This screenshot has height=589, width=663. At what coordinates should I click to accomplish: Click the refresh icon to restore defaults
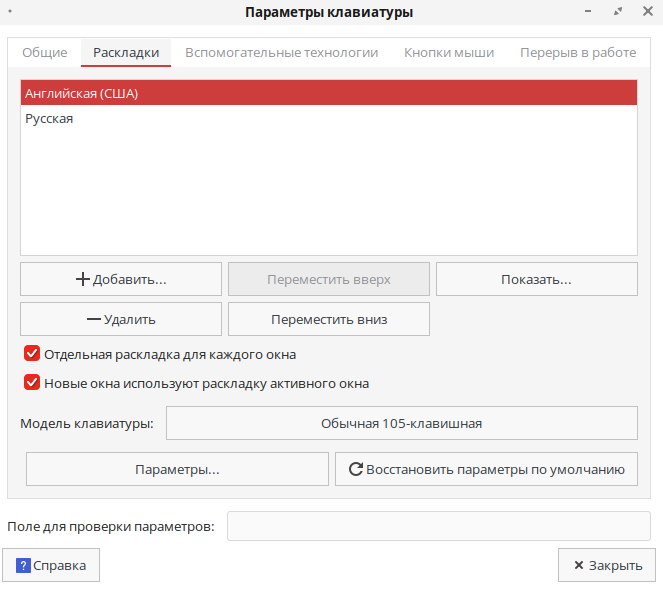coord(354,469)
